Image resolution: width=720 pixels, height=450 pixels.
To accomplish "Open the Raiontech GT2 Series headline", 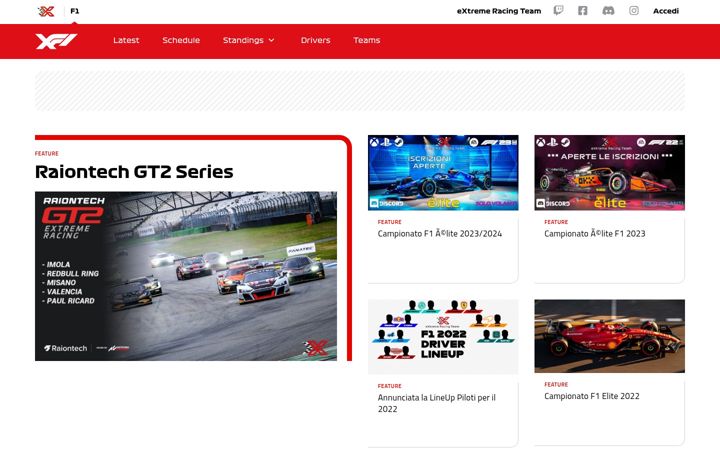I will coord(134,172).
